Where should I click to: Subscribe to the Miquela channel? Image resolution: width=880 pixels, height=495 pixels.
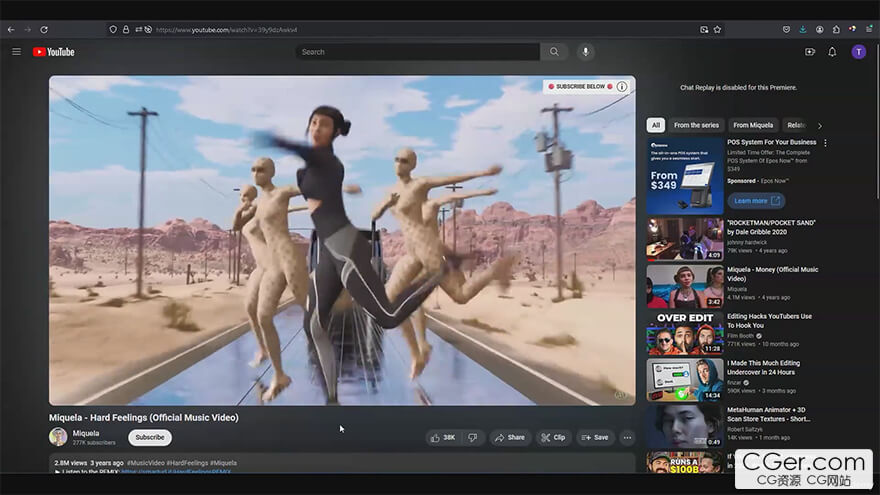point(150,437)
